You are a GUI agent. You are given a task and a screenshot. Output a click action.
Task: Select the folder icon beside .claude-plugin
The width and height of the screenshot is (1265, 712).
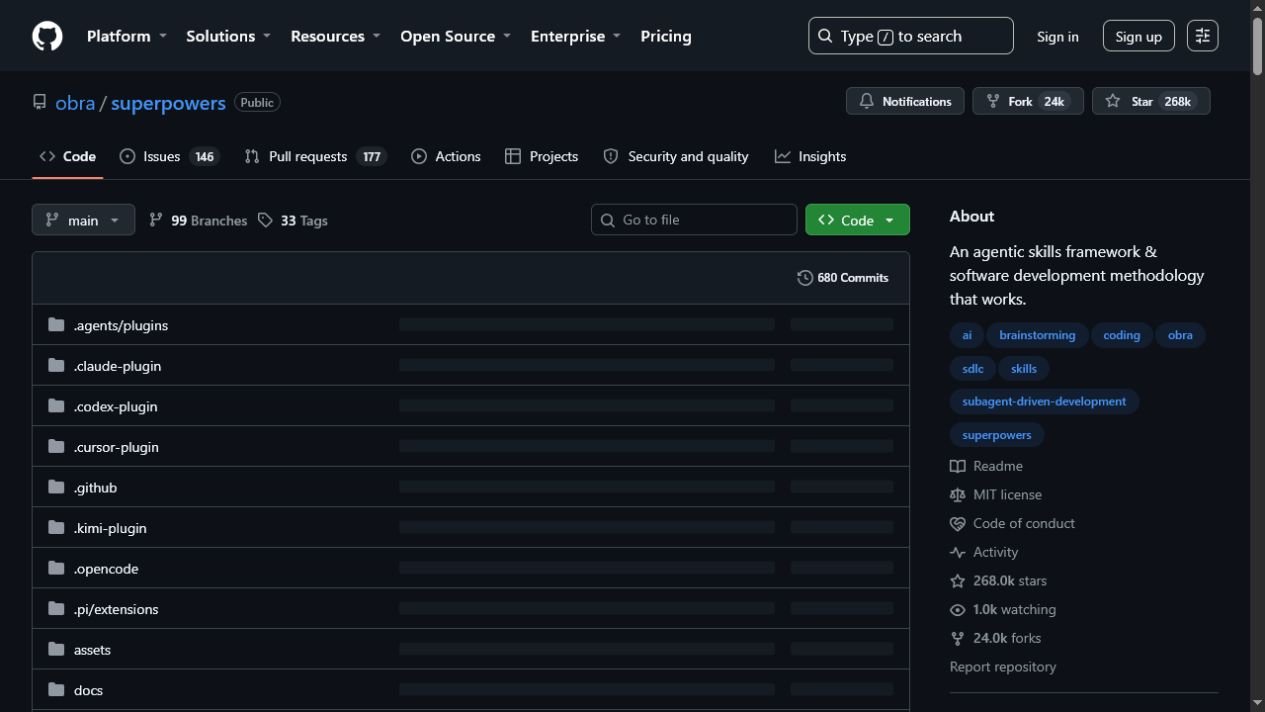56,365
